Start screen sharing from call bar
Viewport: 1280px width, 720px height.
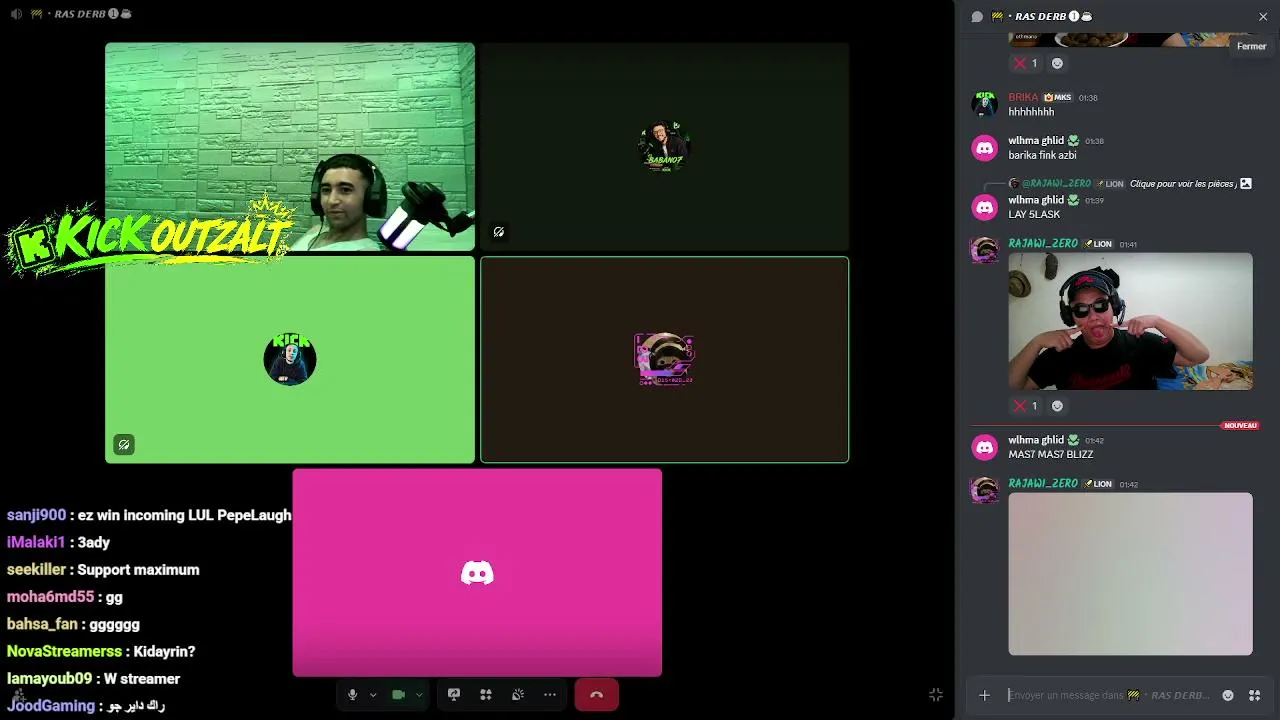click(x=454, y=695)
